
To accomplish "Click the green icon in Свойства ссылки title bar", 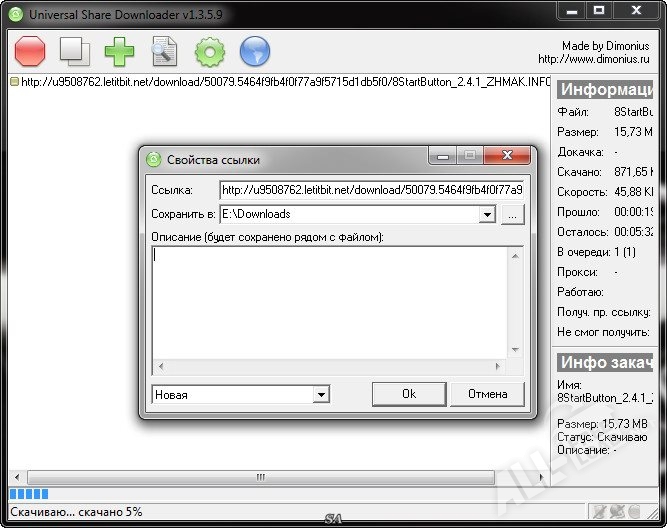I will (154, 159).
